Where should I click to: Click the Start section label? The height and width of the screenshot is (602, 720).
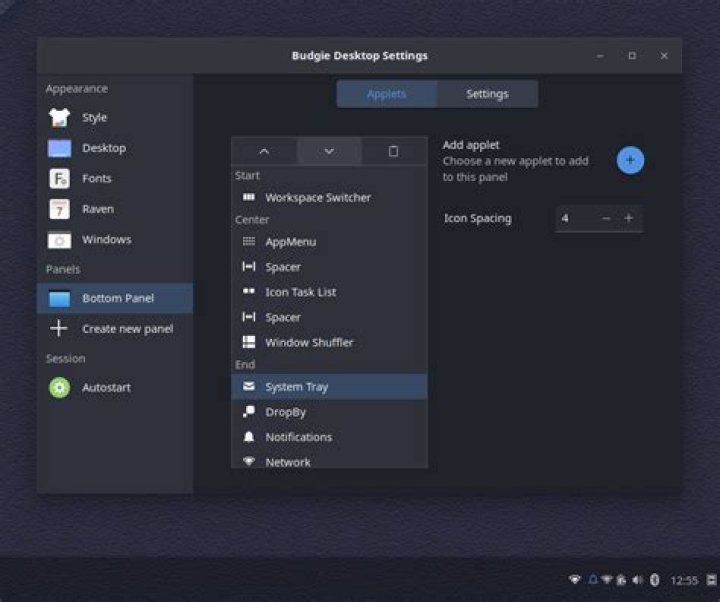(247, 175)
